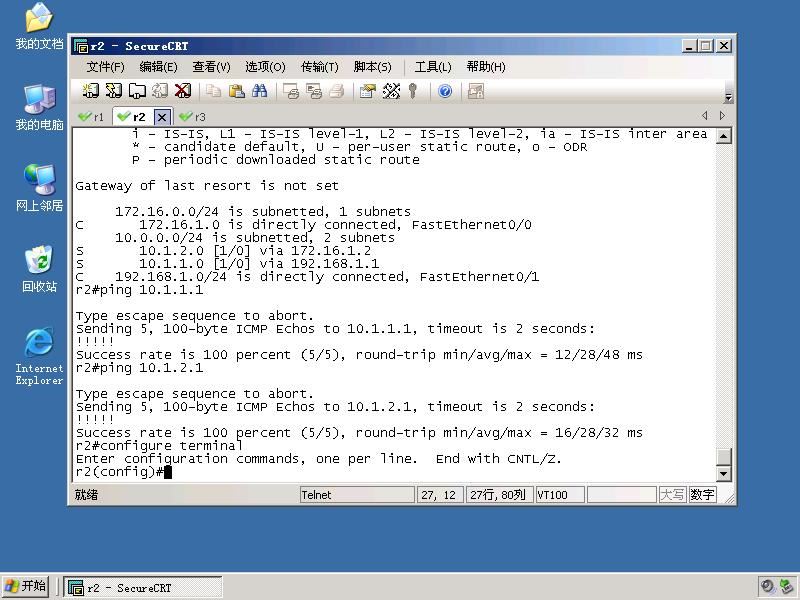The height and width of the screenshot is (600, 800).
Task: Expand the toolbar overflow chevron
Action: pyautogui.click(x=729, y=97)
